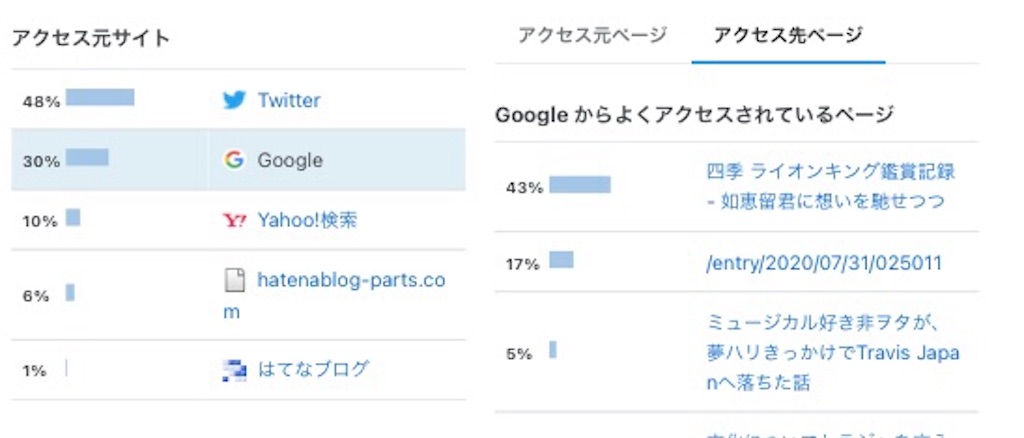Switch to the アクセス元ページ tab

click(x=592, y=35)
